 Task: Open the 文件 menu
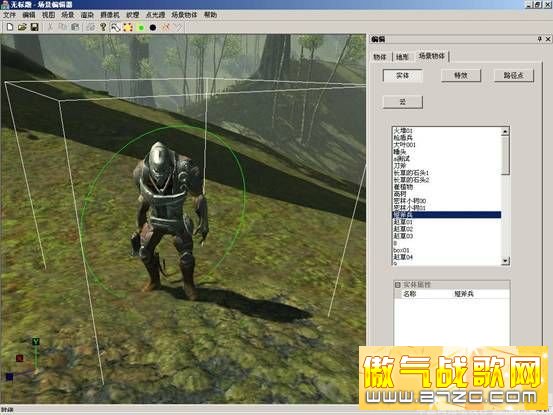pyautogui.click(x=10, y=15)
